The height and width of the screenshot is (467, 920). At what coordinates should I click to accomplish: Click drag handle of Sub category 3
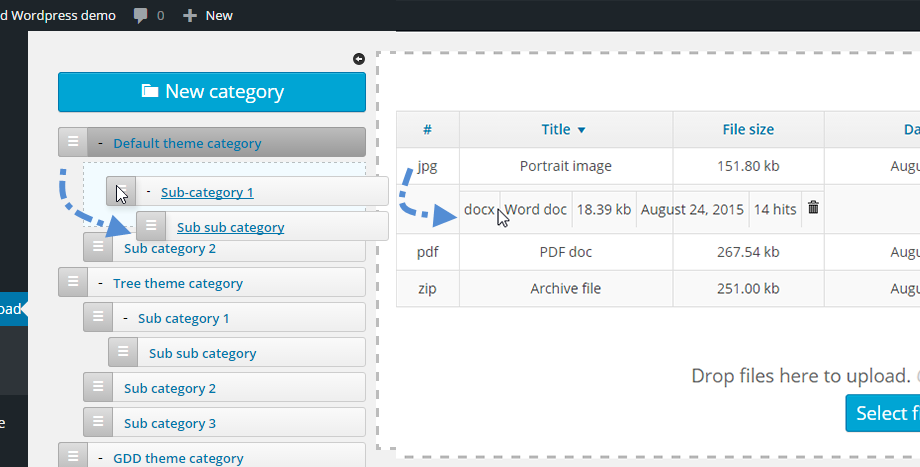point(97,423)
